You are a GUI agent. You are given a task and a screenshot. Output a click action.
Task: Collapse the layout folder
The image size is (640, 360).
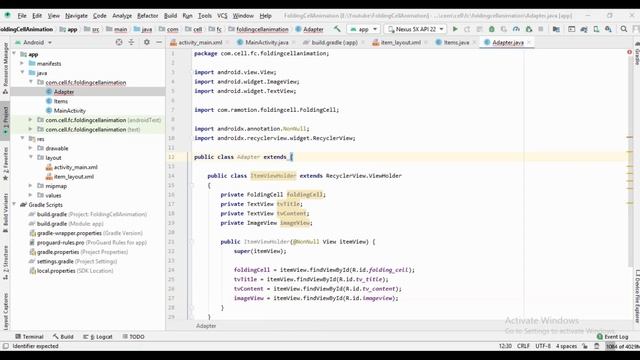coord(31,158)
